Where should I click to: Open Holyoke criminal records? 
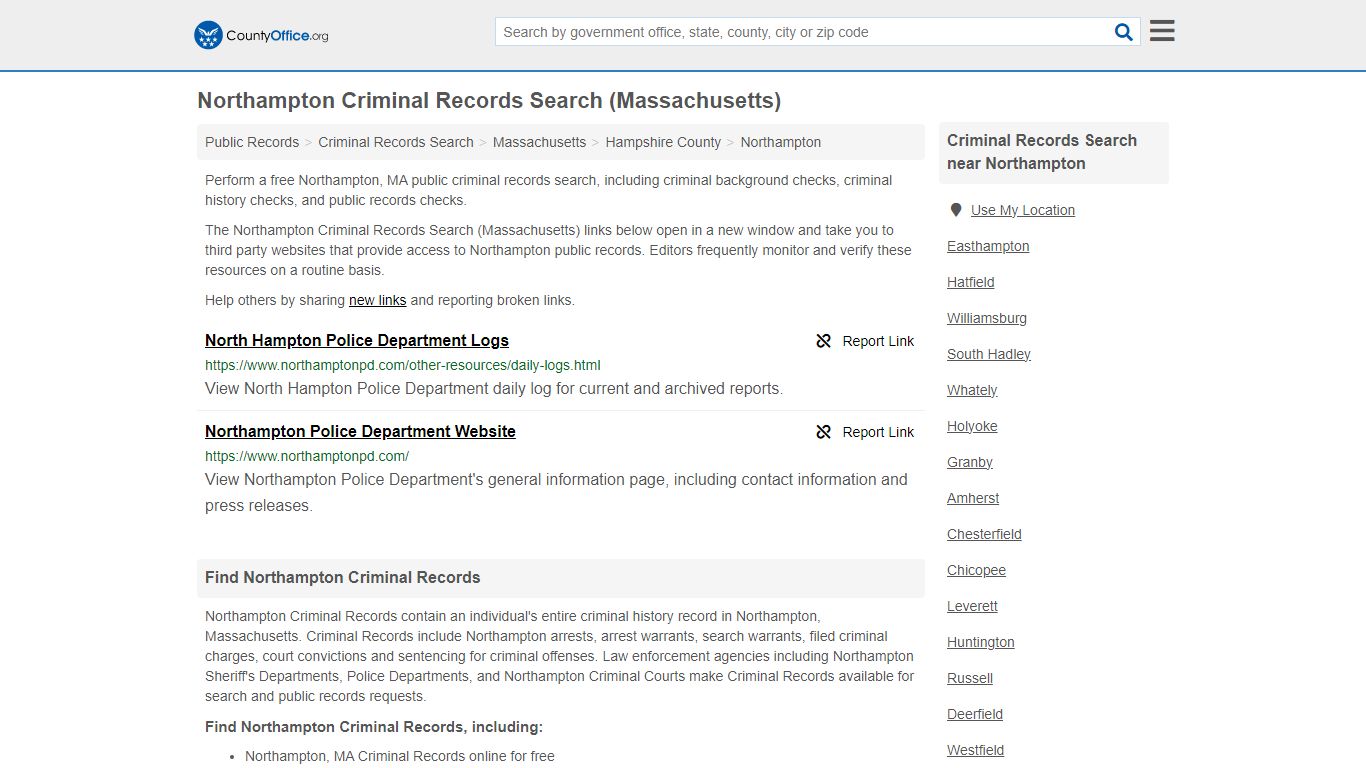point(972,426)
